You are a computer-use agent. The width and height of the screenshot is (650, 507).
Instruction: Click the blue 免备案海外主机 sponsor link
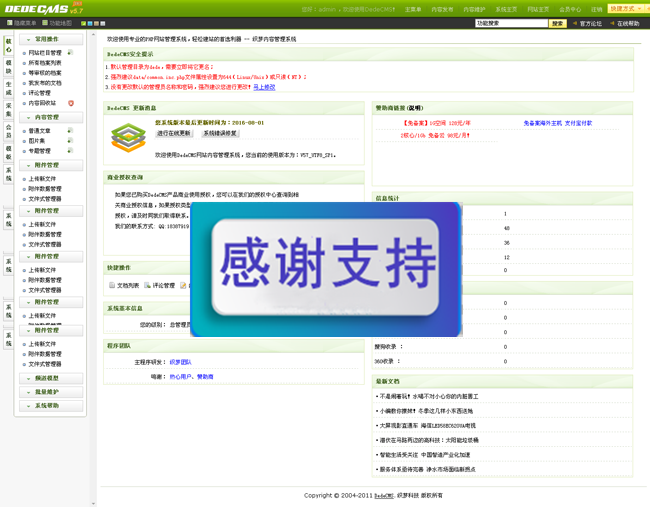pos(558,123)
